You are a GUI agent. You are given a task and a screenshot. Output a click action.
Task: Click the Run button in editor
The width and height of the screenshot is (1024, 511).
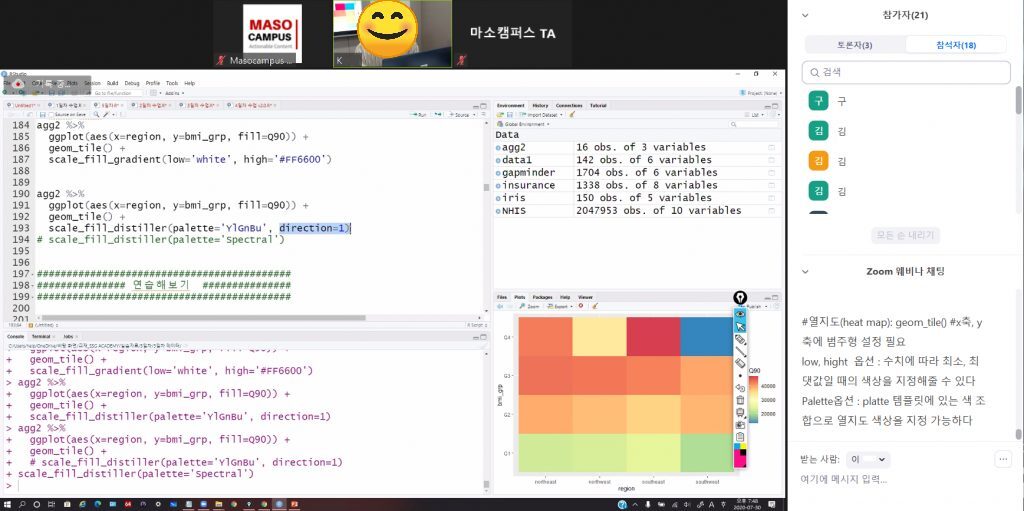[421, 115]
